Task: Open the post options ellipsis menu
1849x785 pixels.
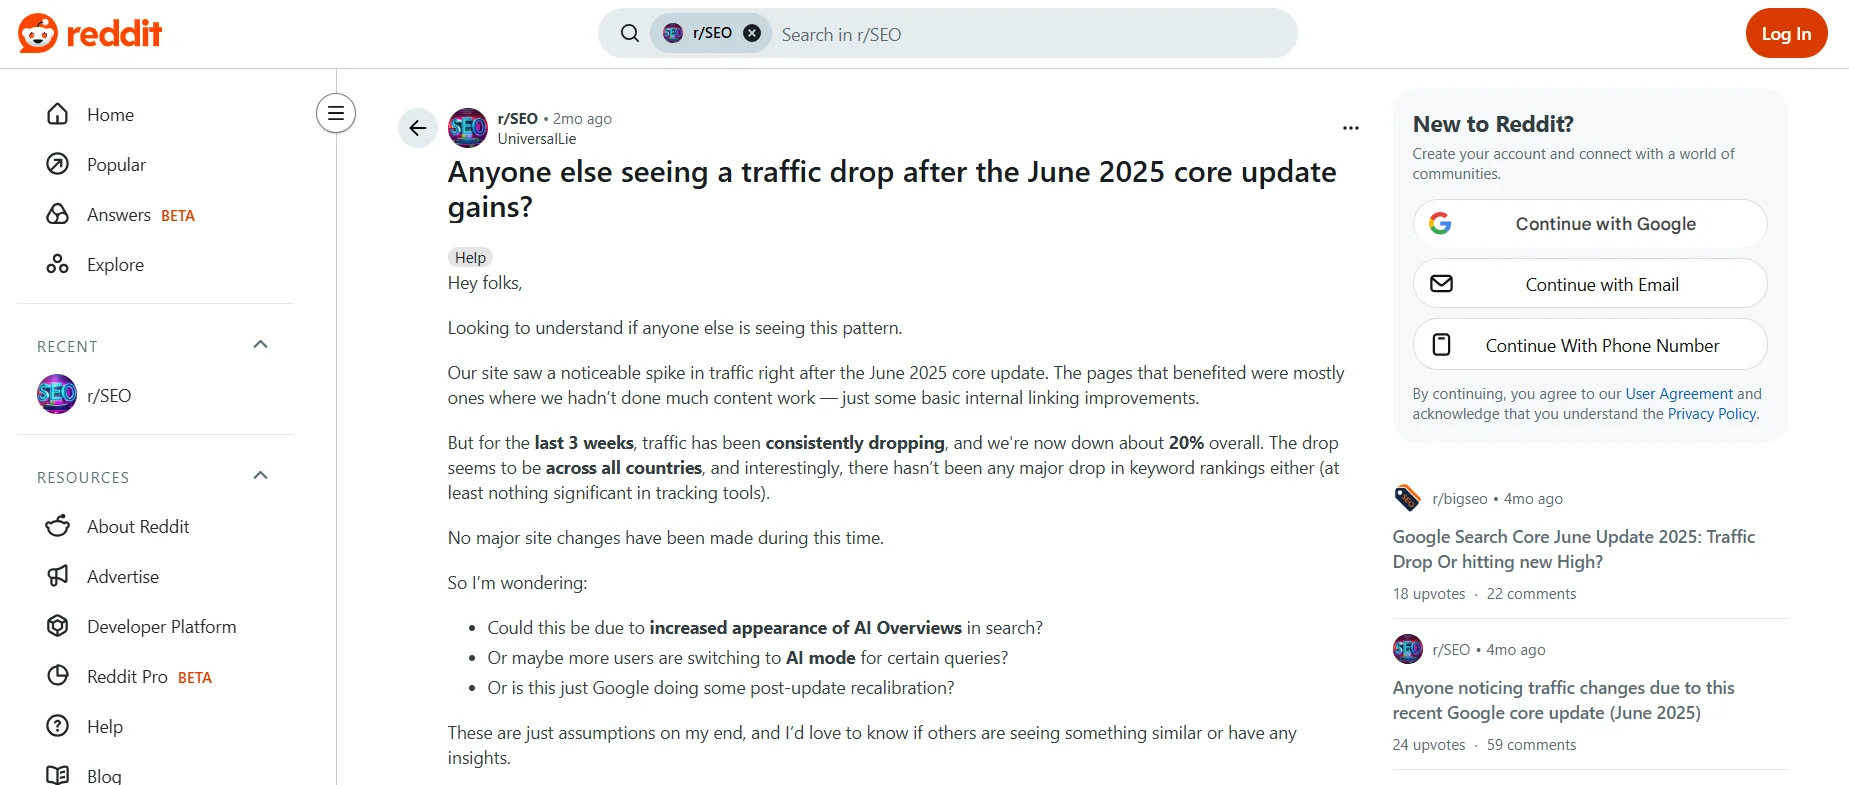Action: pyautogui.click(x=1351, y=127)
